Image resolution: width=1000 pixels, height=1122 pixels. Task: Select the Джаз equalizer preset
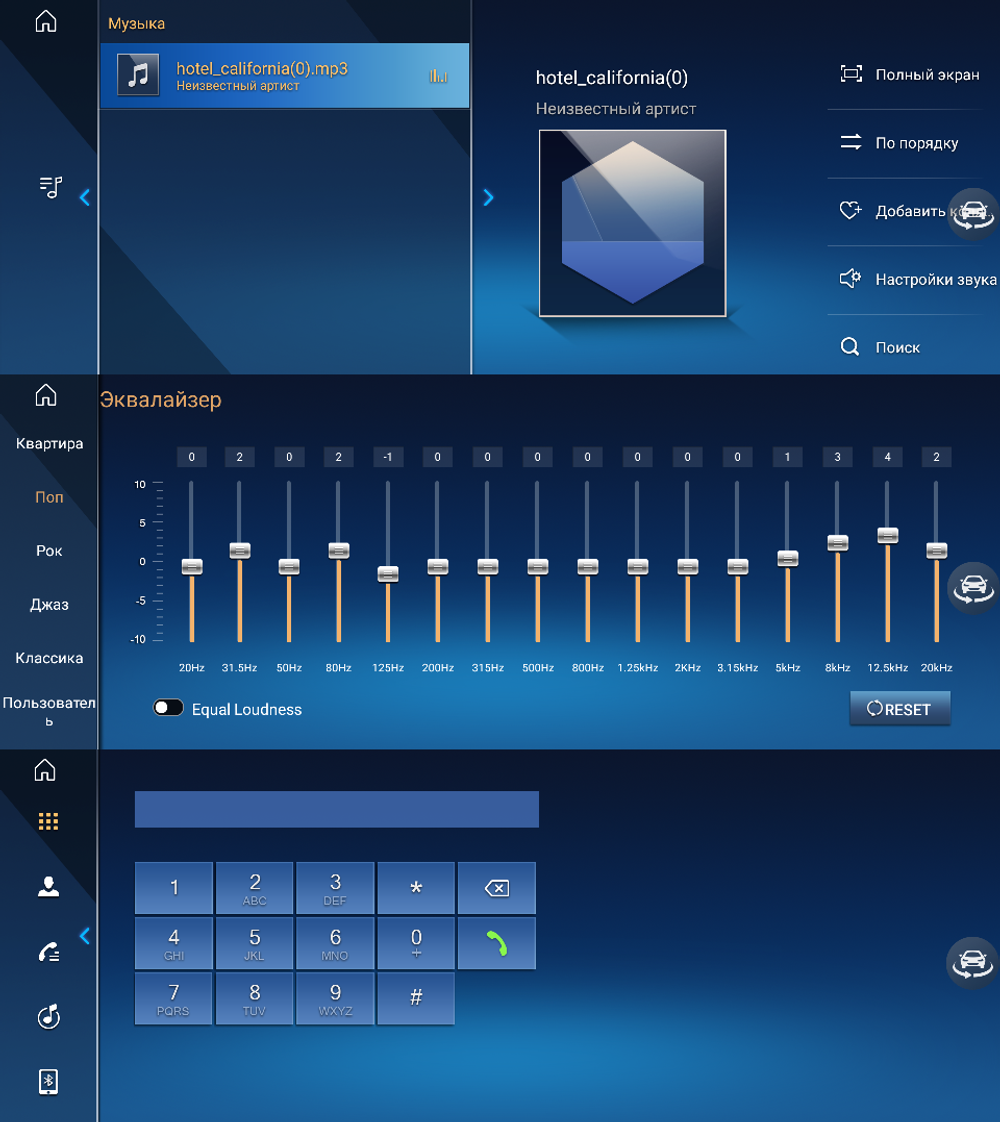click(49, 605)
